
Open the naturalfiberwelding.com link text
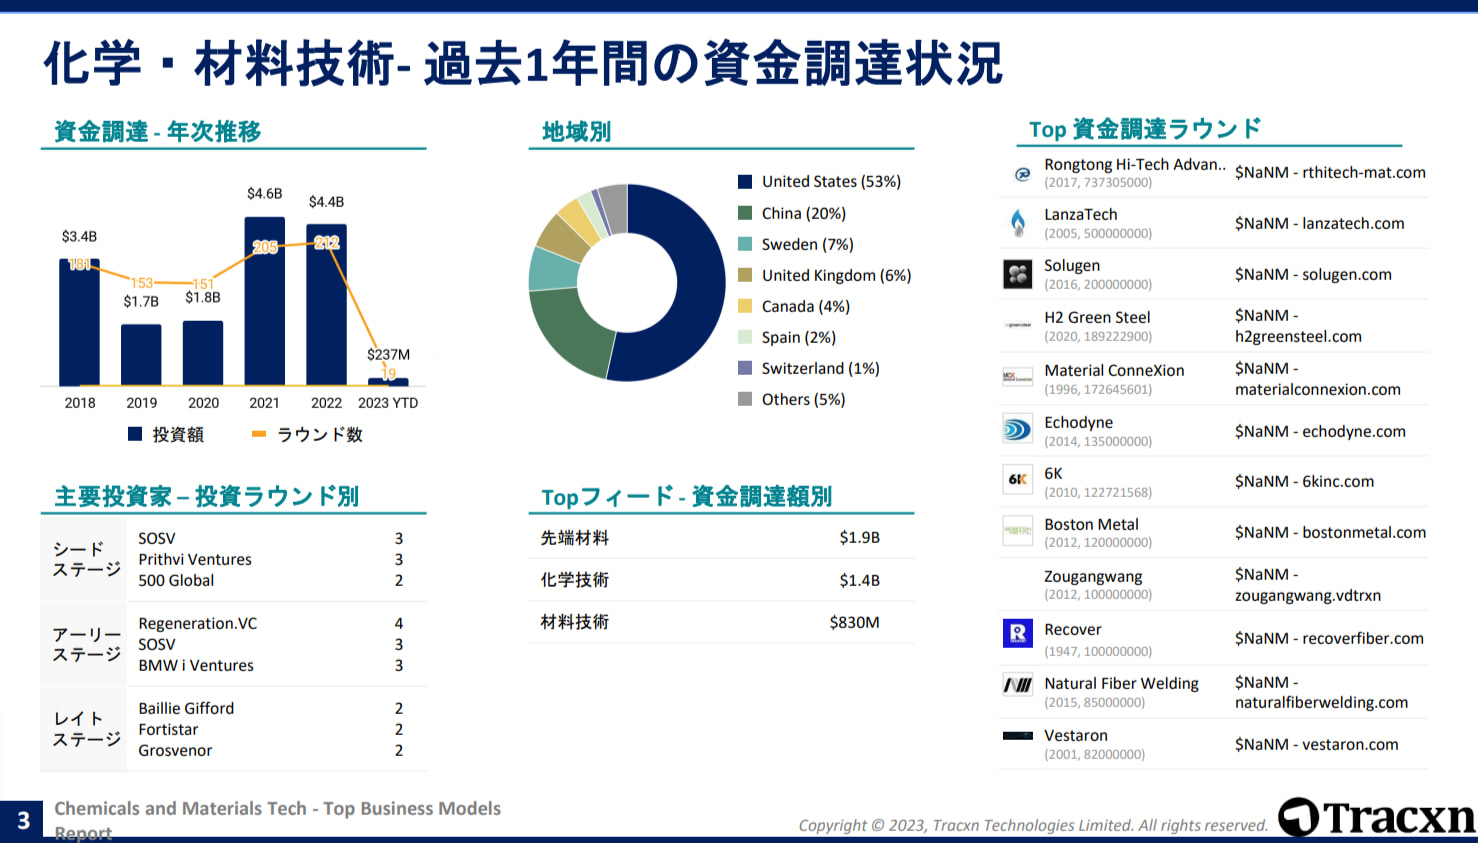[1321, 702]
